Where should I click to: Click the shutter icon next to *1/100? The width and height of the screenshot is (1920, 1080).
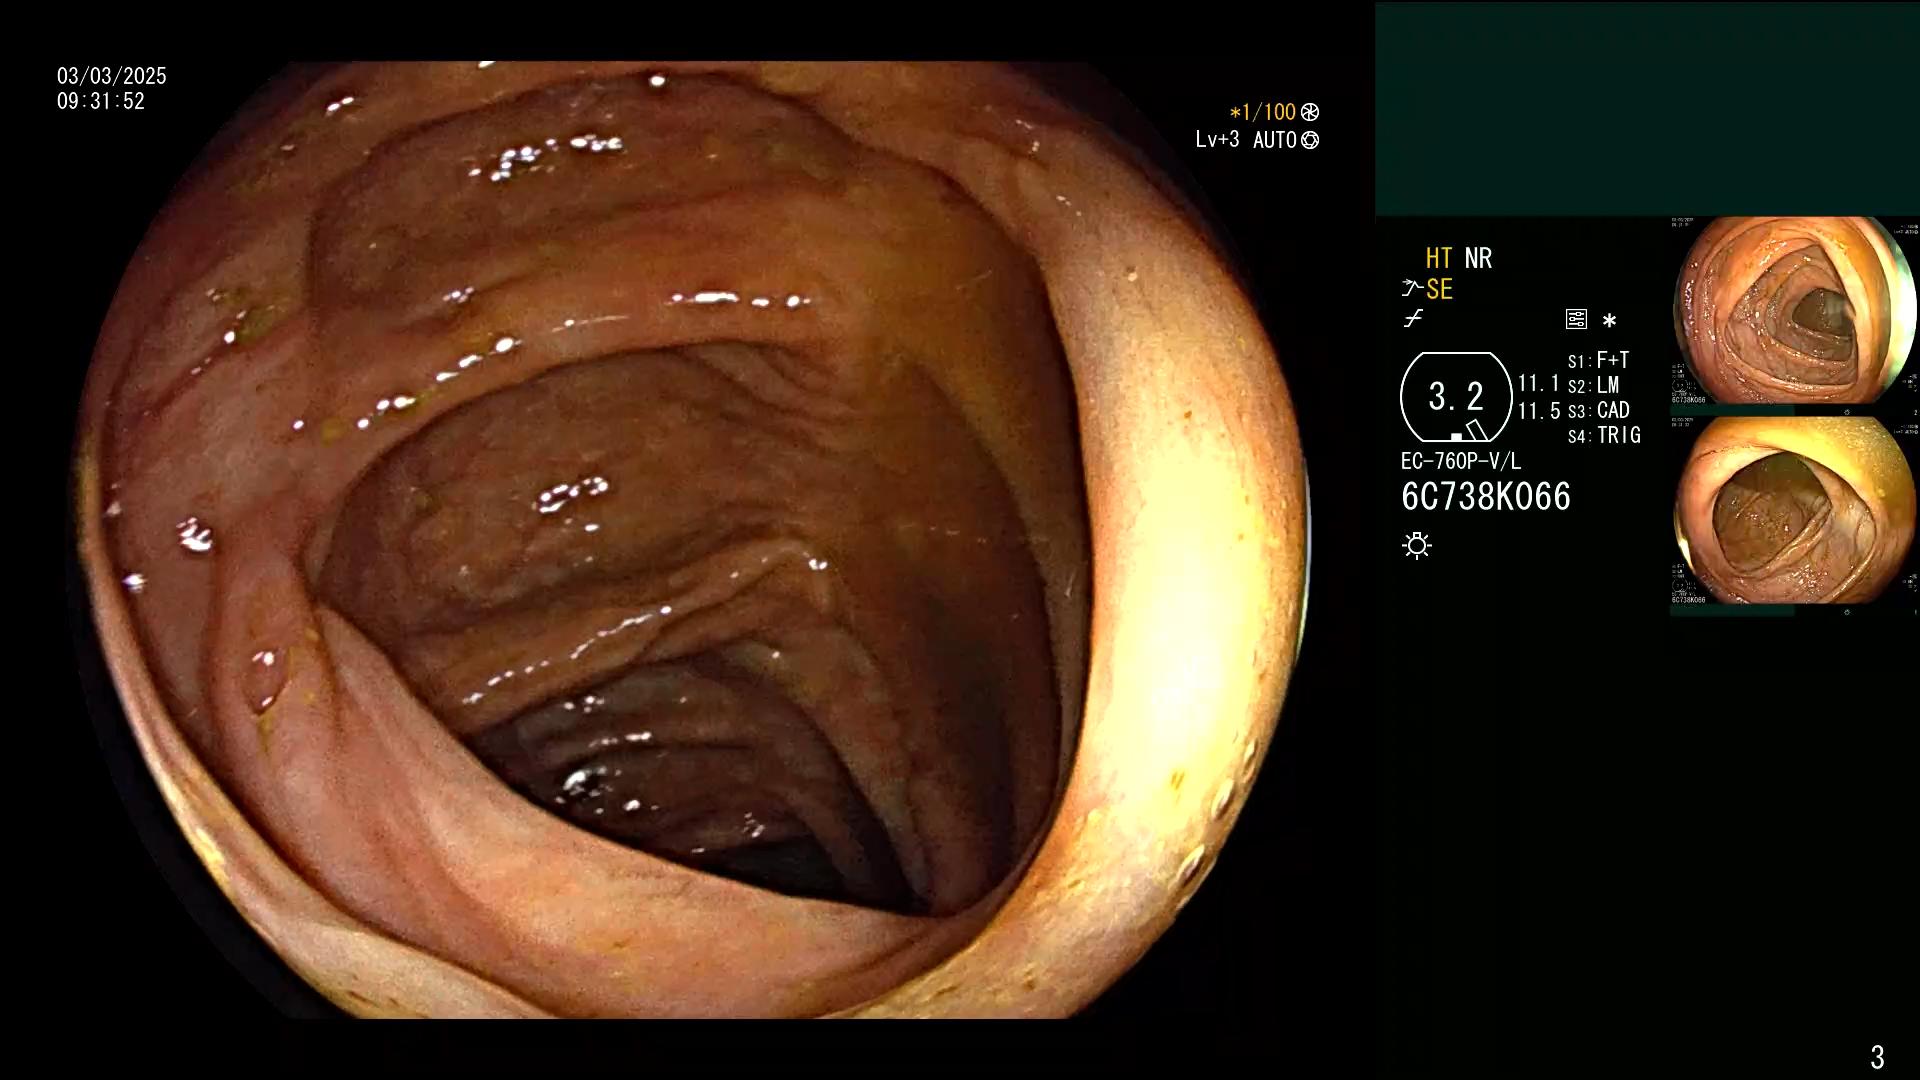click(1310, 112)
